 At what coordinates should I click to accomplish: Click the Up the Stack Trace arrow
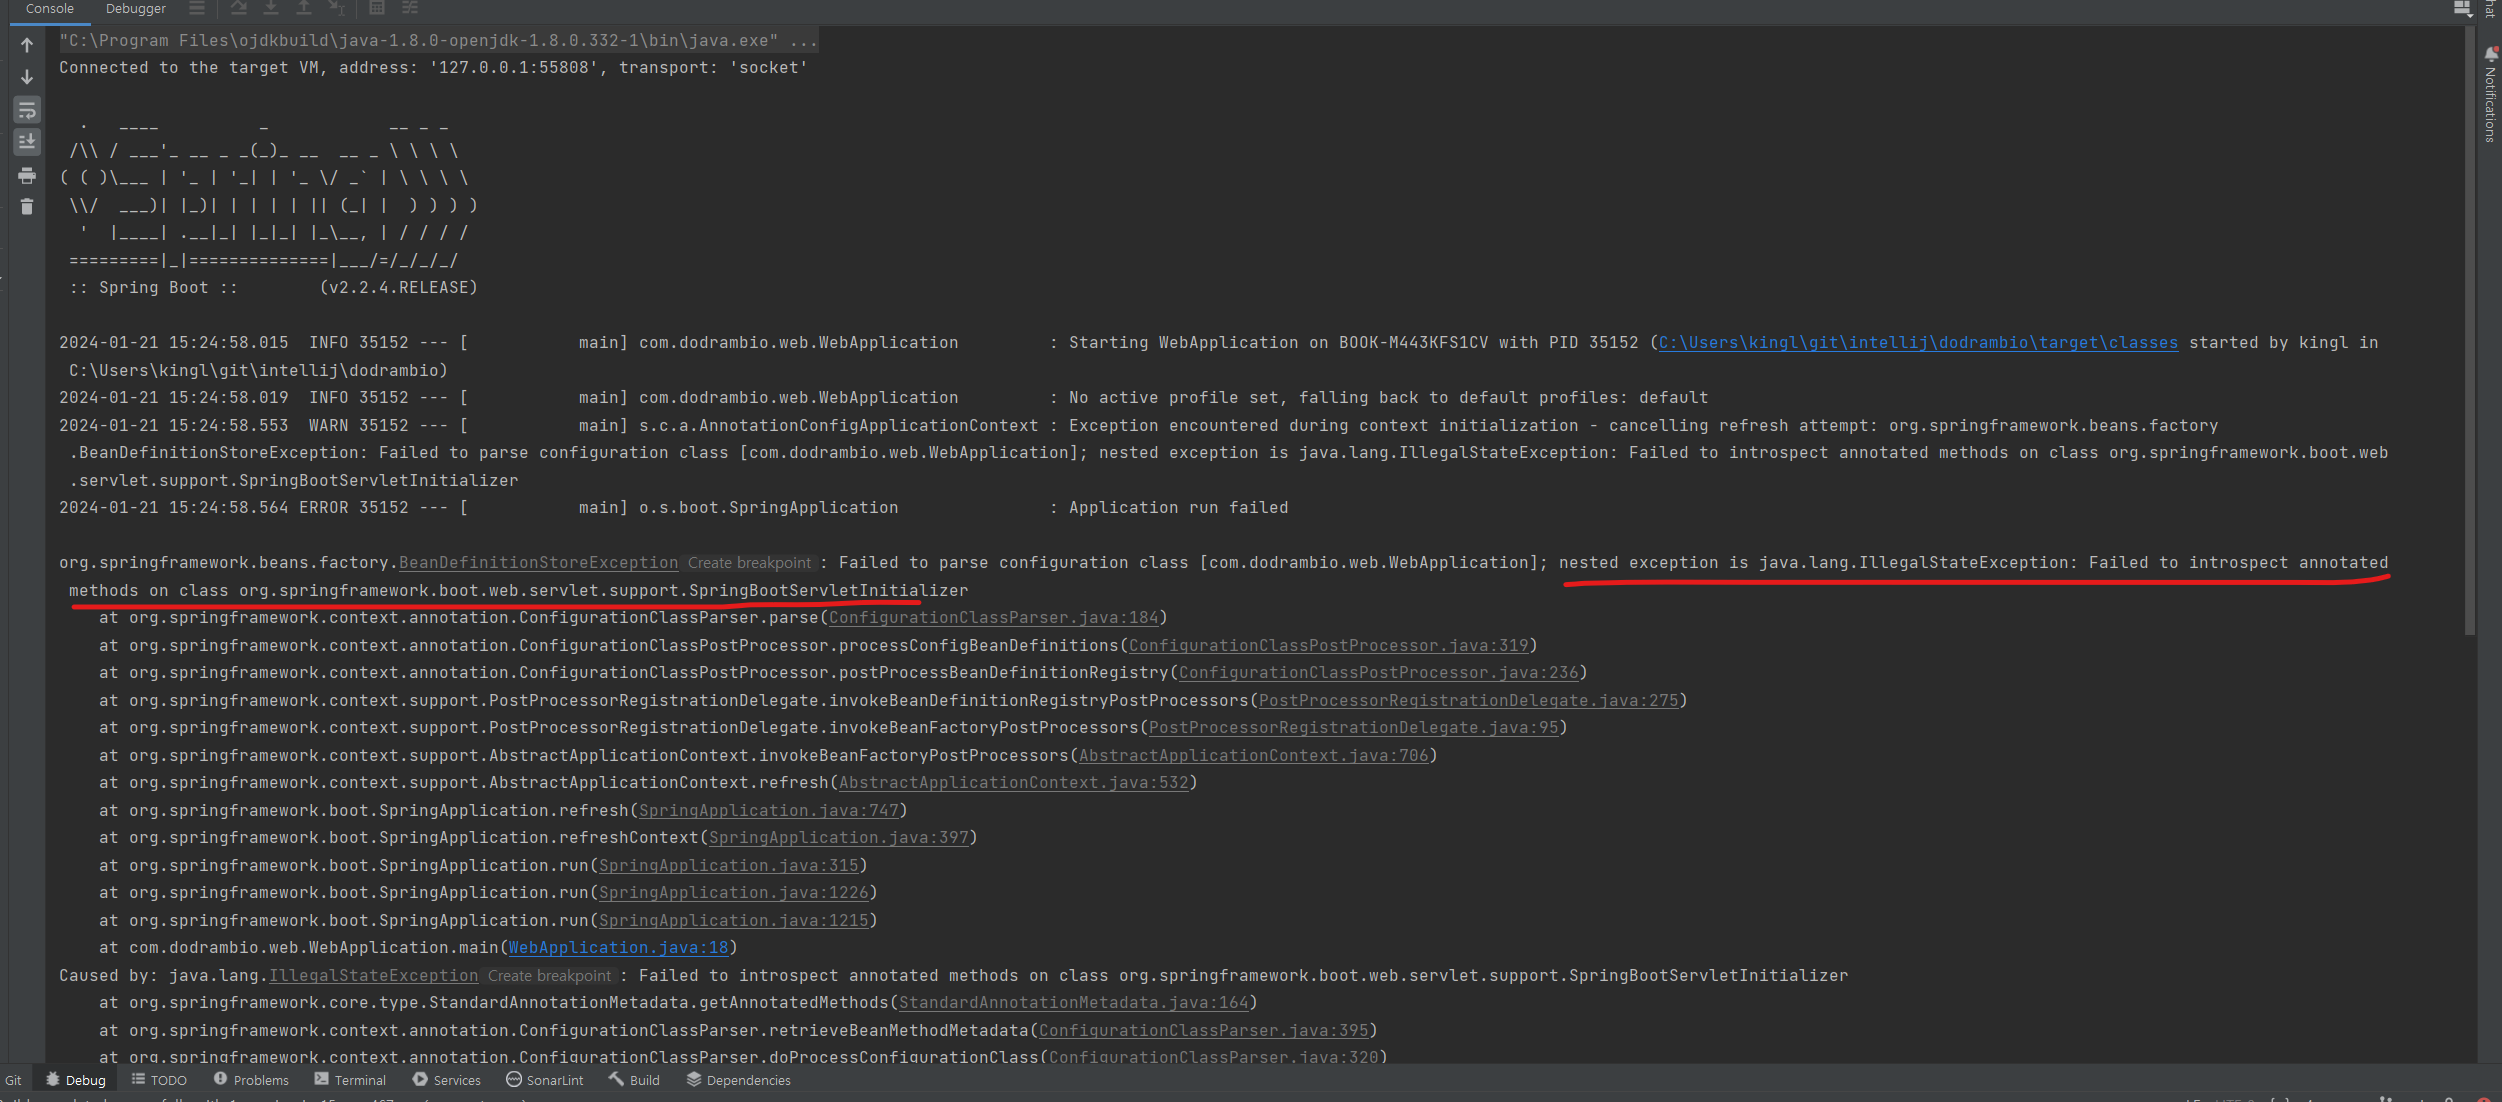[27, 45]
